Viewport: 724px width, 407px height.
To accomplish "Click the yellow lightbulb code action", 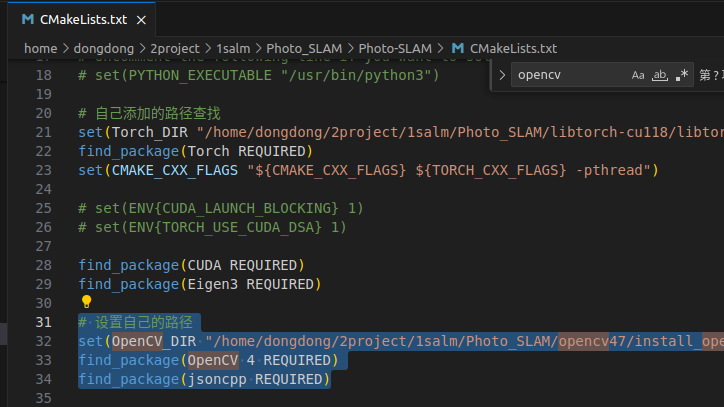I will (86, 302).
